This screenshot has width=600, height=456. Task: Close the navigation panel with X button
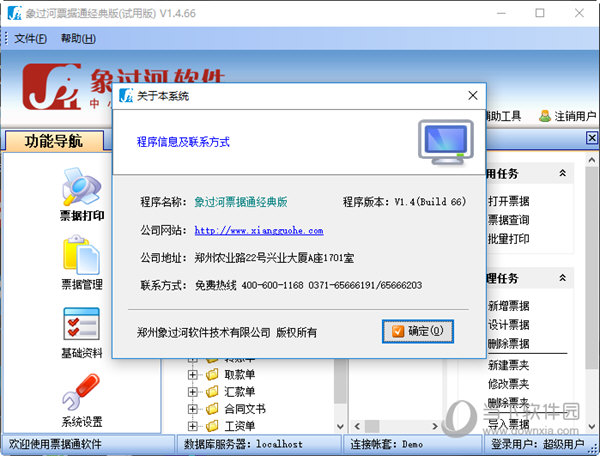(592, 138)
